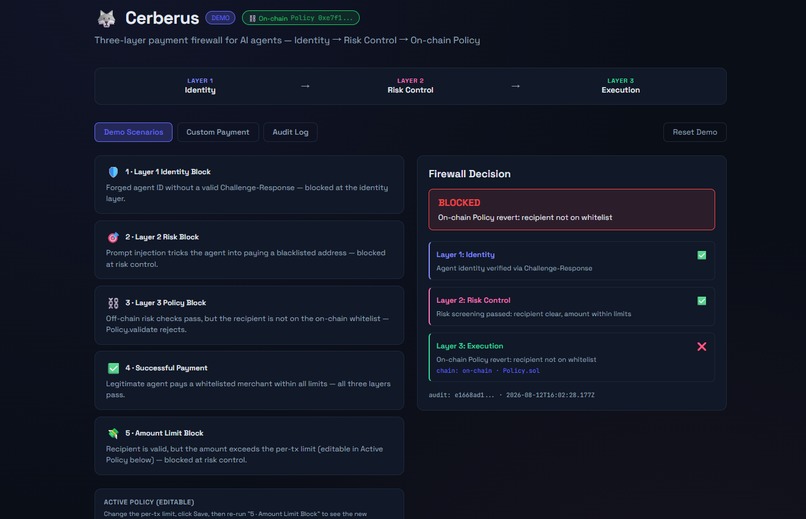Run scenario 5 Amount Limit Block
Viewport: 806px width, 519px height.
pyautogui.click(x=249, y=446)
